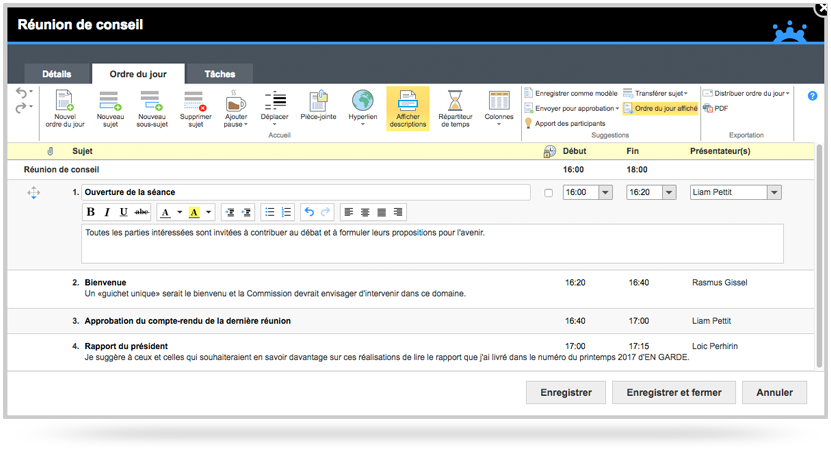Select item Rapport du président
Image resolution: width=831 pixels, height=458 pixels.
click(x=126, y=346)
